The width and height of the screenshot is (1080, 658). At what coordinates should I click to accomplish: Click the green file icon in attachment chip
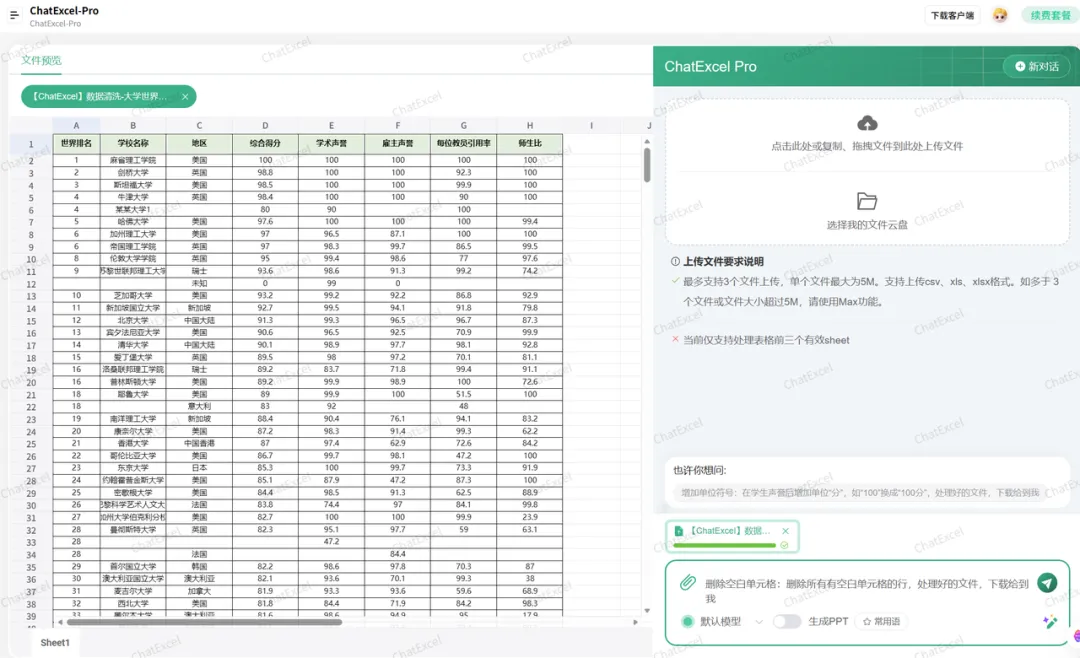[678, 531]
